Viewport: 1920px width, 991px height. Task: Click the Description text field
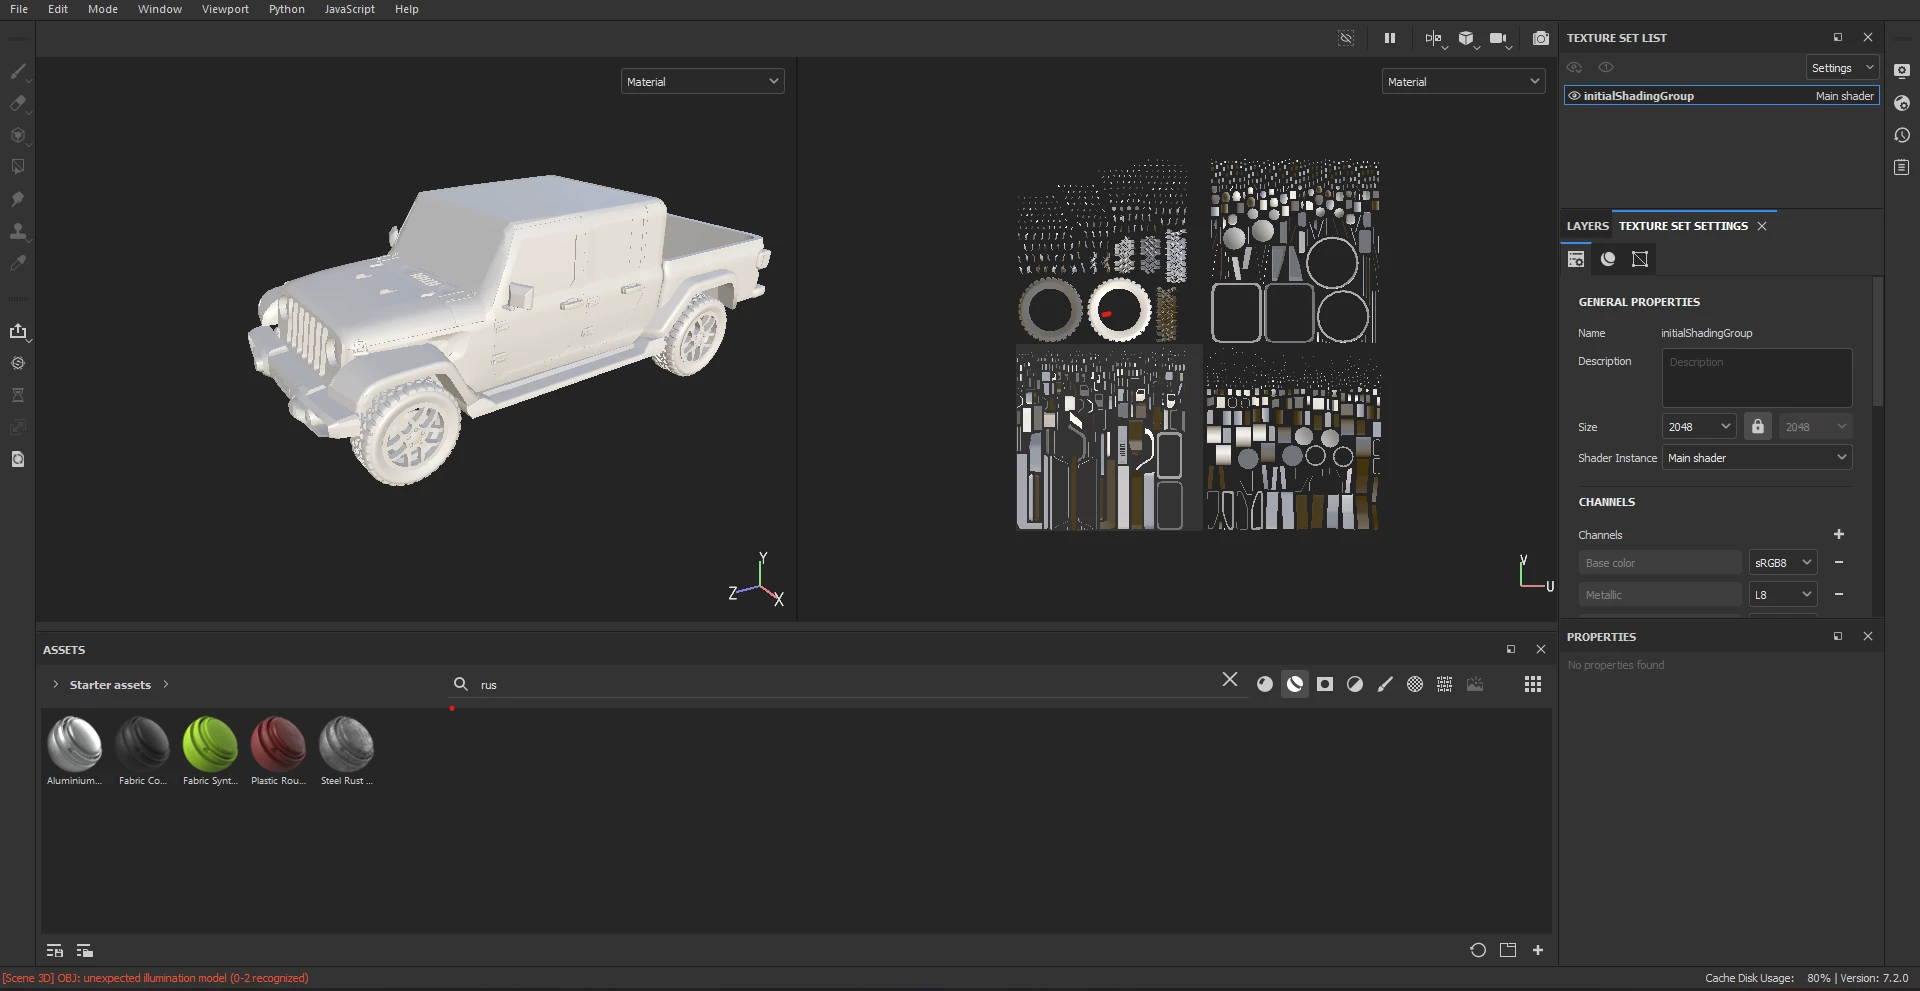1756,377
